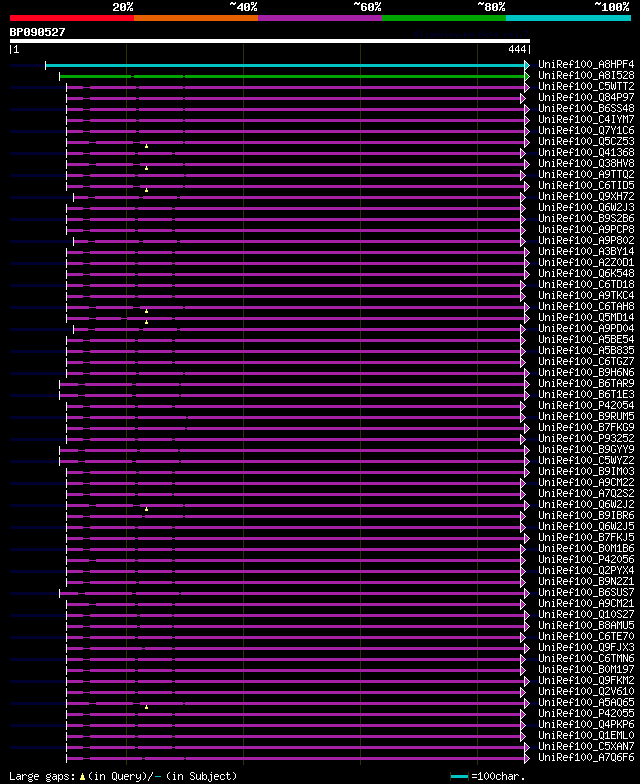Click the purple arrowhead ending the A7Q6F6 alignment
This screenshot has width=640, height=784.
tap(526, 758)
